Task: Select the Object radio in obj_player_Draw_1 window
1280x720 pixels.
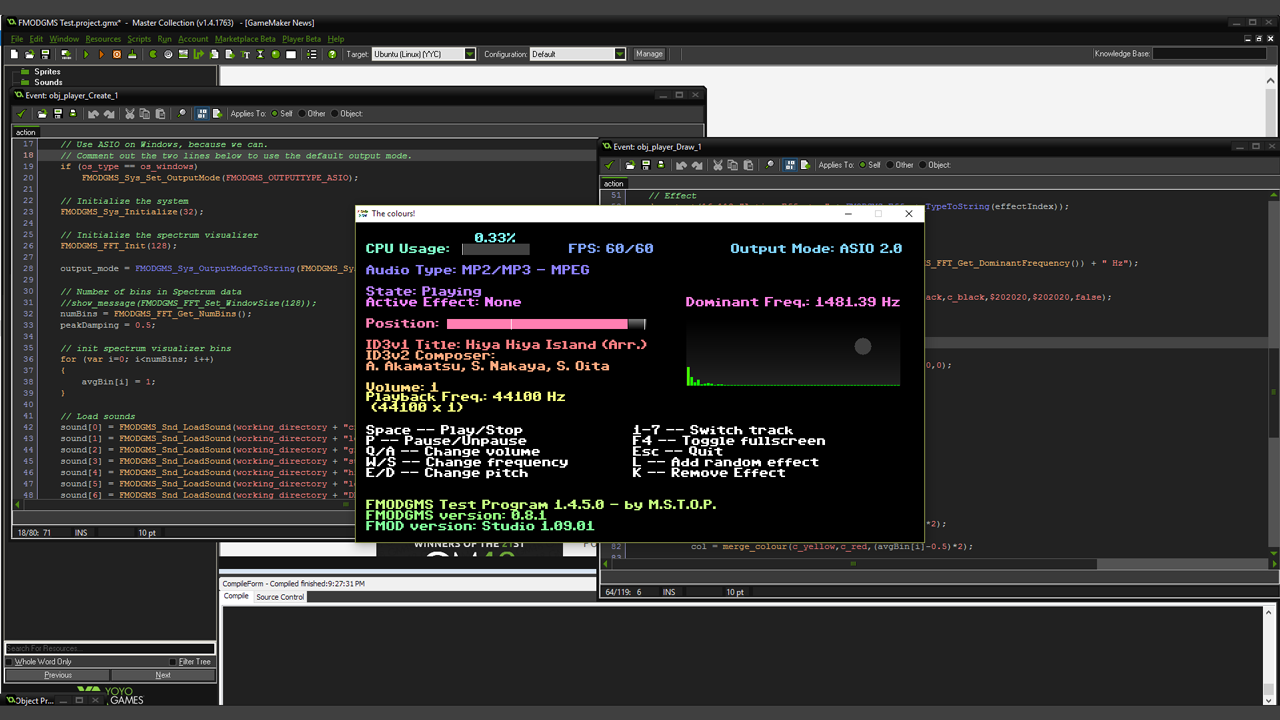Action: 922,165
